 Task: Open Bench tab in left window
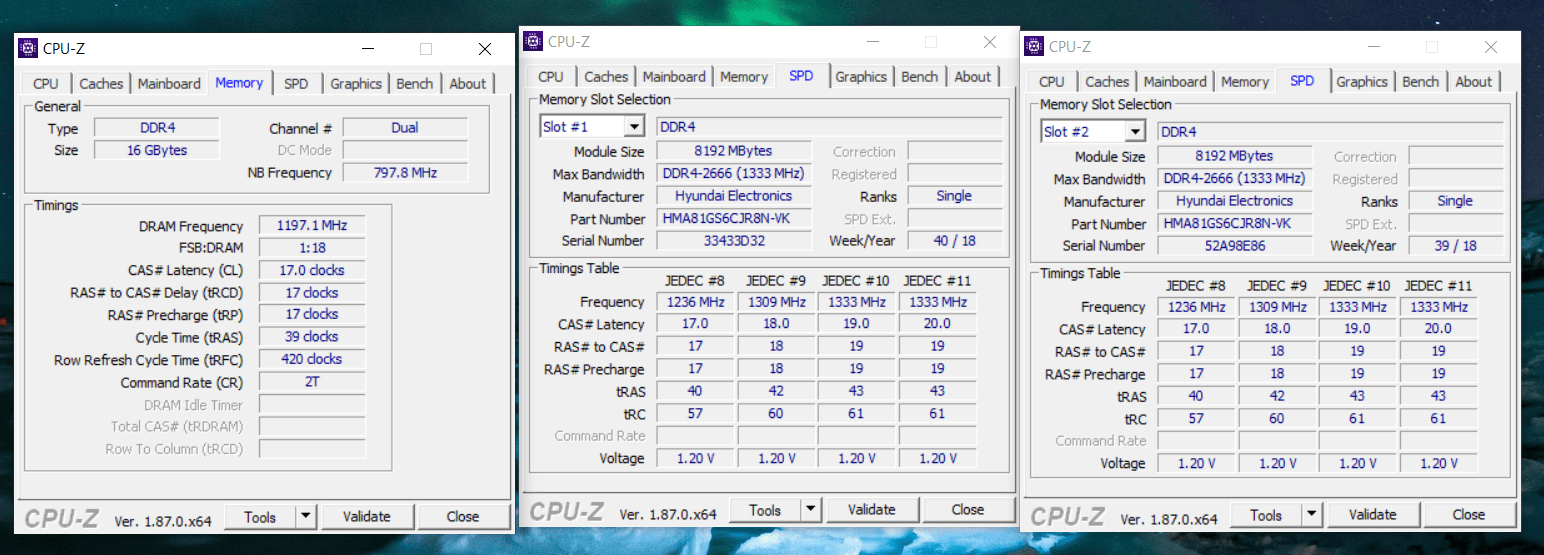415,84
